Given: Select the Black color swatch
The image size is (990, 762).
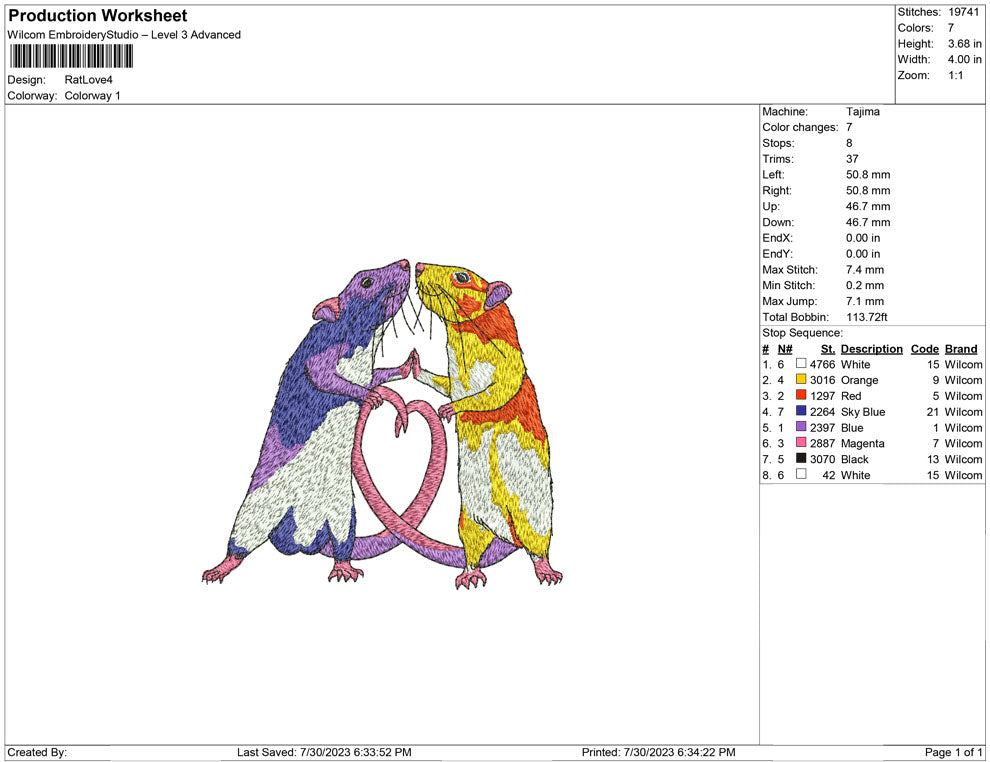Looking at the screenshot, I should (801, 458).
